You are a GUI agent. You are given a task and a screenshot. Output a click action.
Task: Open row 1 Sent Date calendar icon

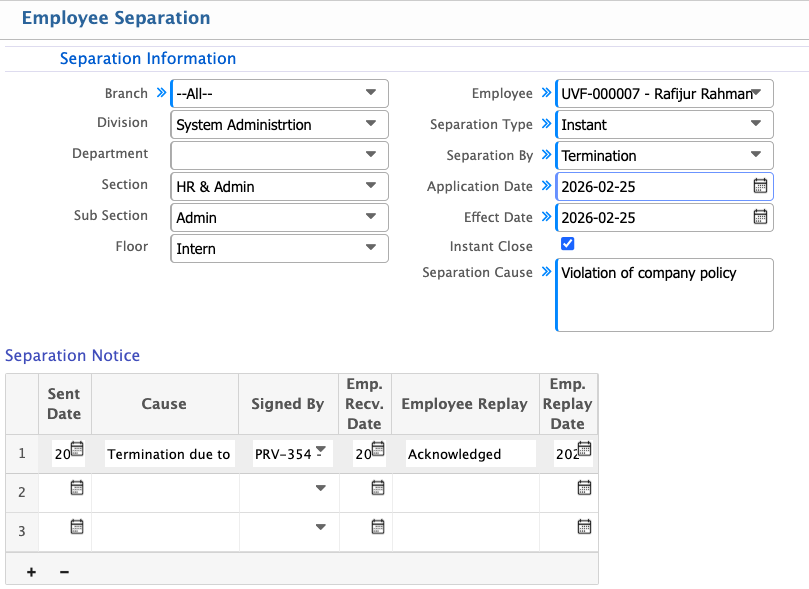(78, 449)
